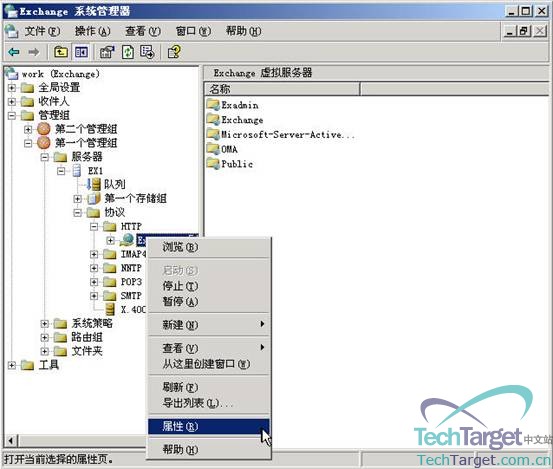Expand the IMAP4 node

94,254
